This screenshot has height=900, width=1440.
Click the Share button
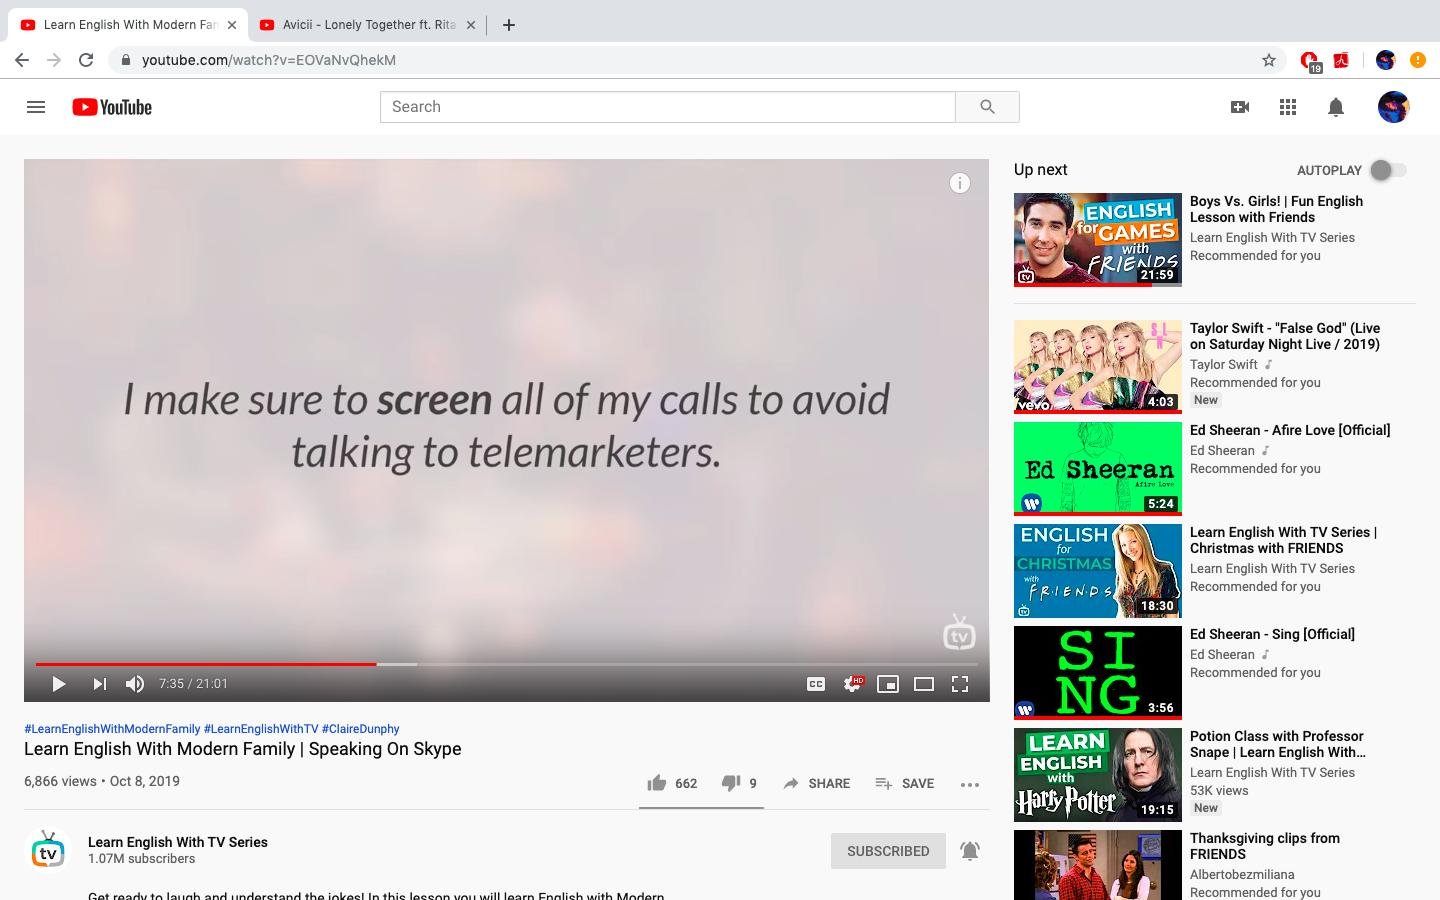coord(816,783)
